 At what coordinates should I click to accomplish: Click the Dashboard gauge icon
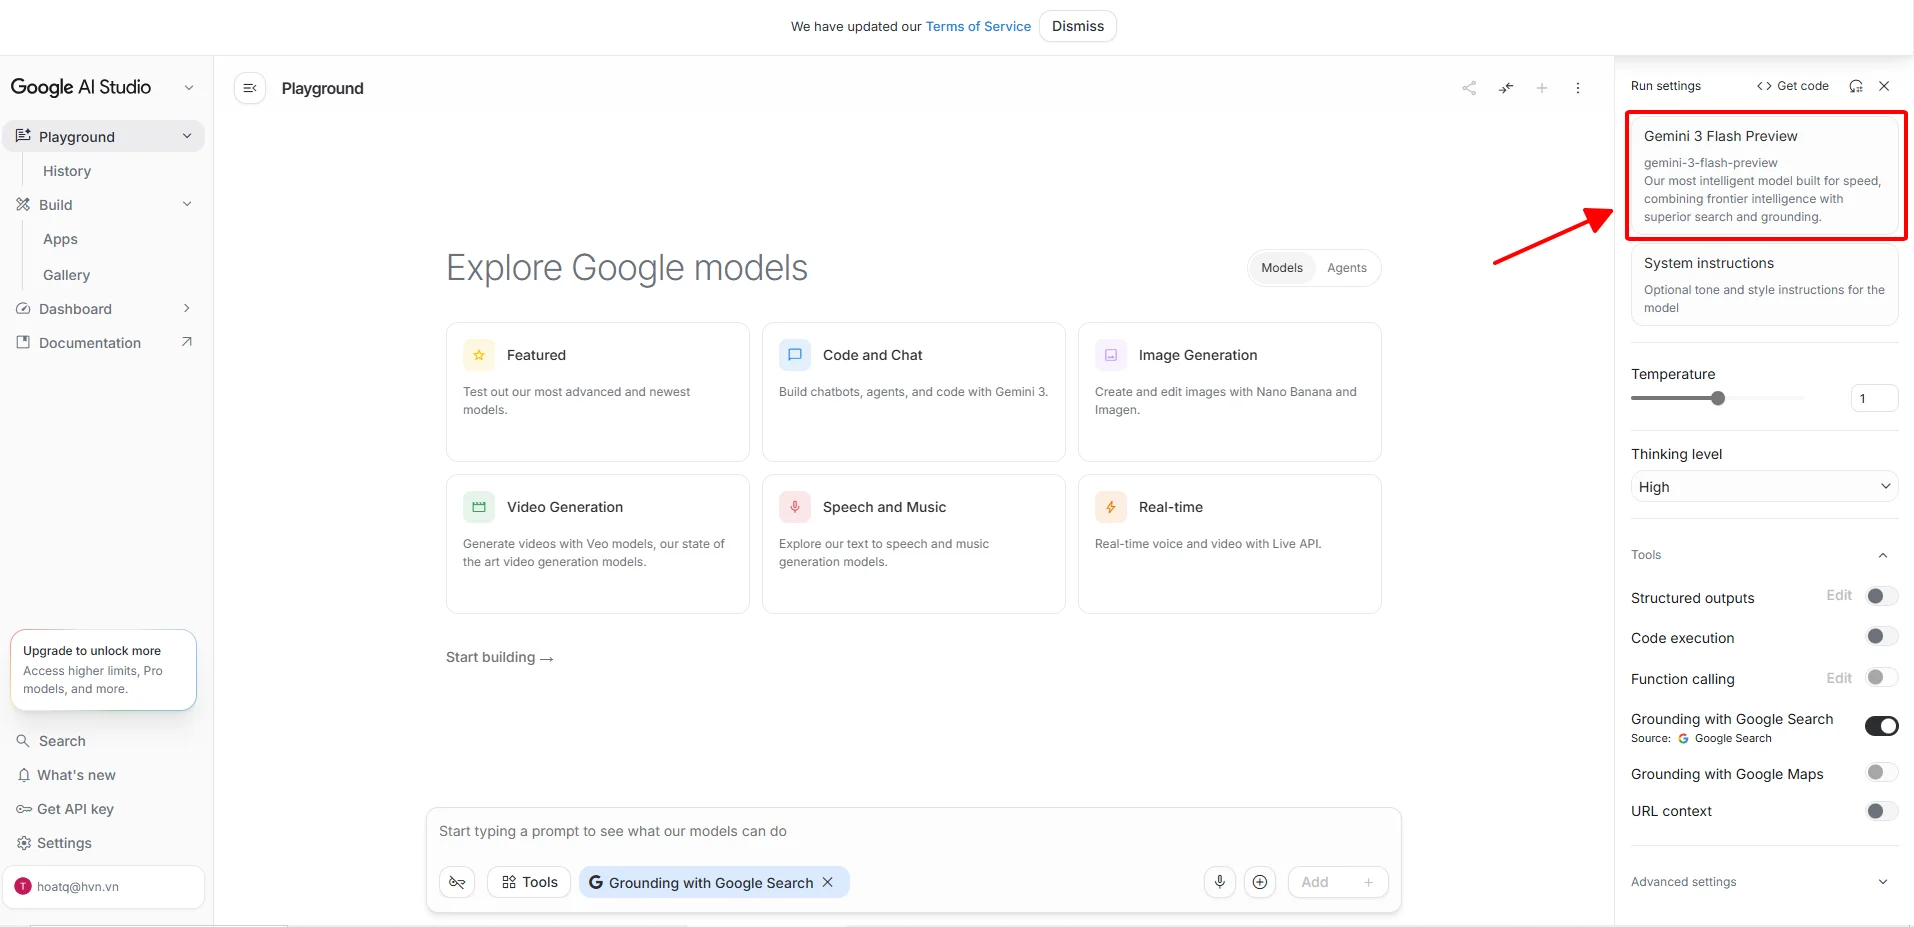(23, 309)
